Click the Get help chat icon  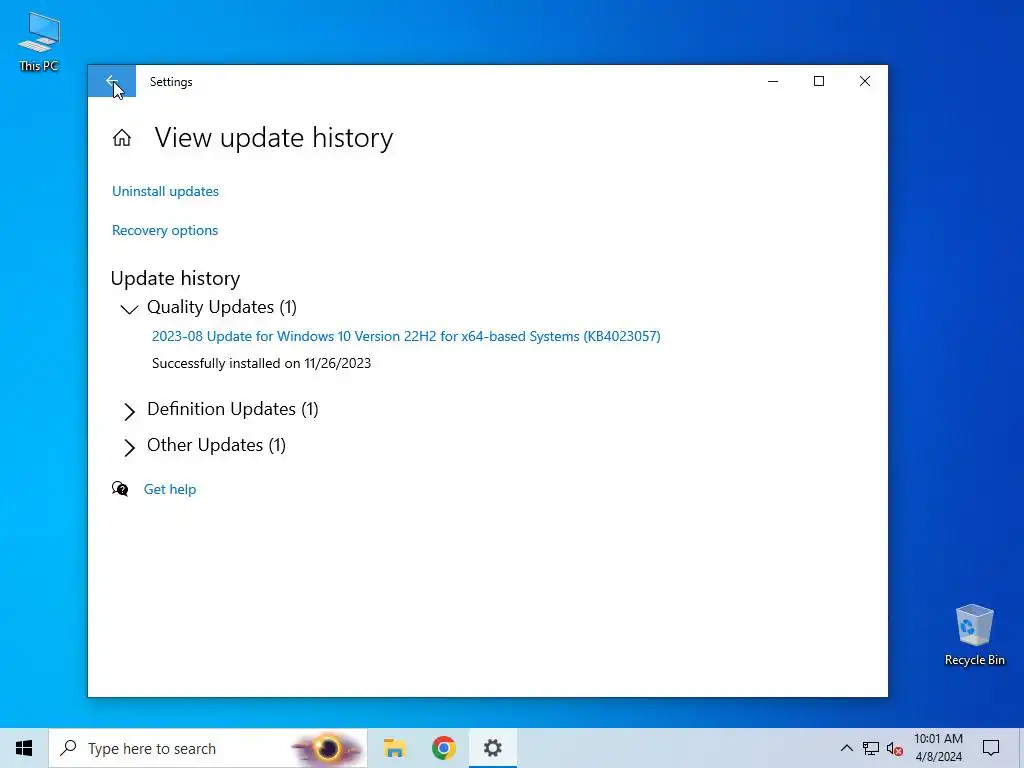tap(120, 488)
